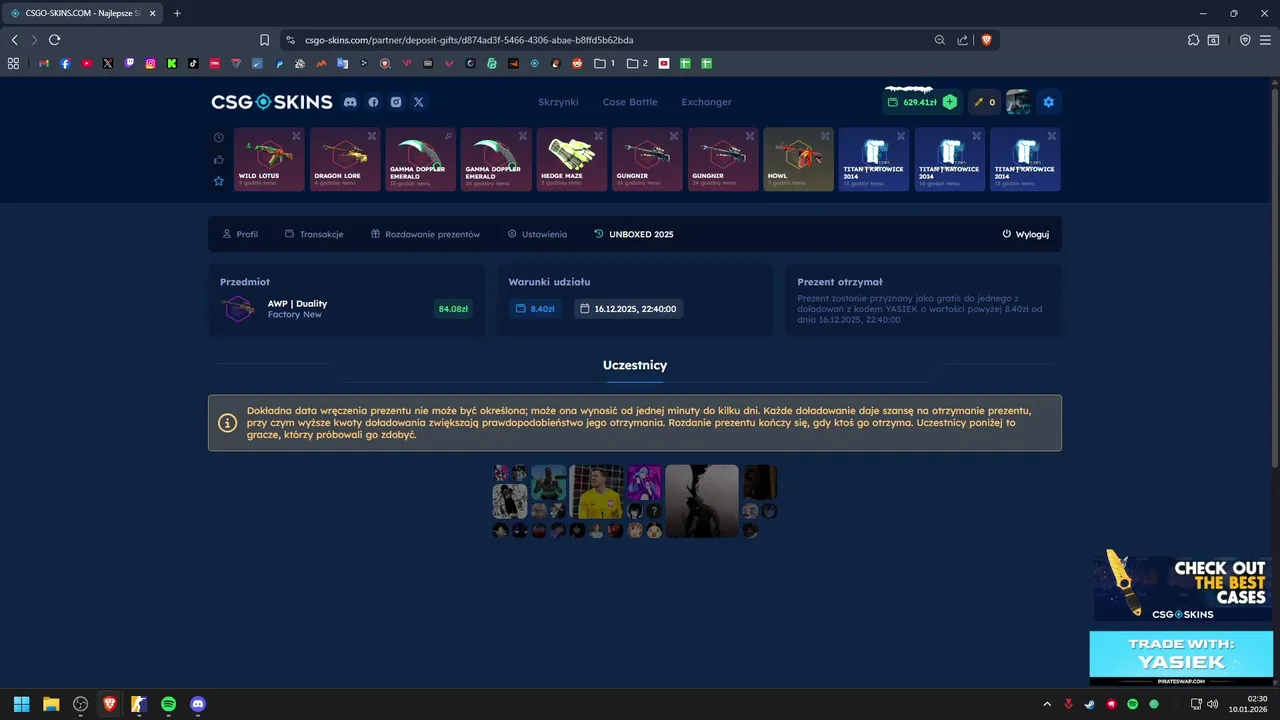Open the CSGO-Skins X (Twitter) icon in header
The height and width of the screenshot is (720, 1280).
click(x=419, y=102)
